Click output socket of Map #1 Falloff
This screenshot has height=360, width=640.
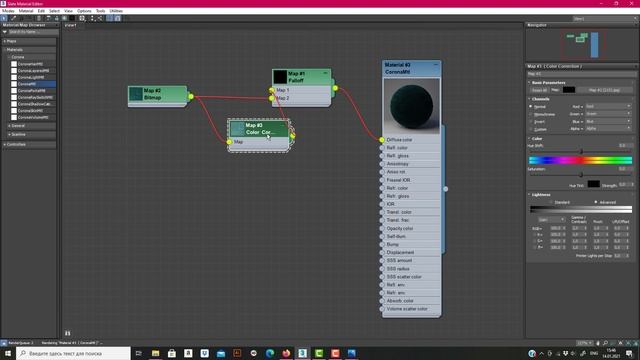click(335, 88)
